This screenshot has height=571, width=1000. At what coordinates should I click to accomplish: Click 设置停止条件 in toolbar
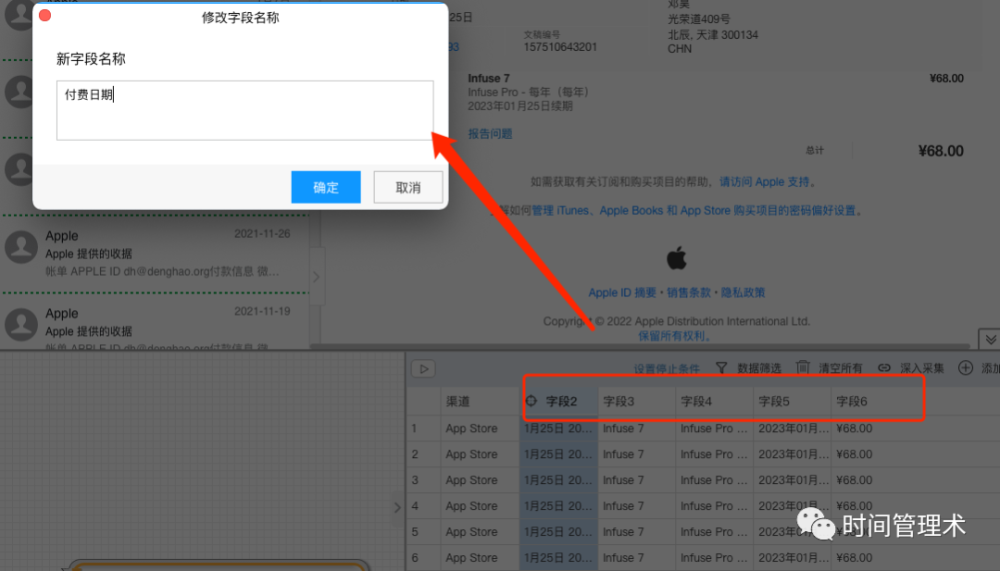coord(666,369)
